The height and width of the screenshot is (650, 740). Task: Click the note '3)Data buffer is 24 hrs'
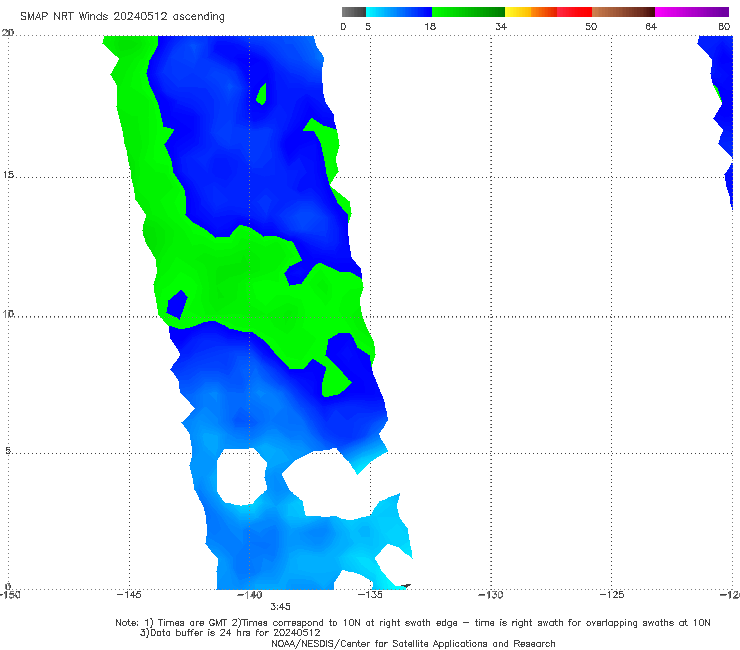(230, 633)
